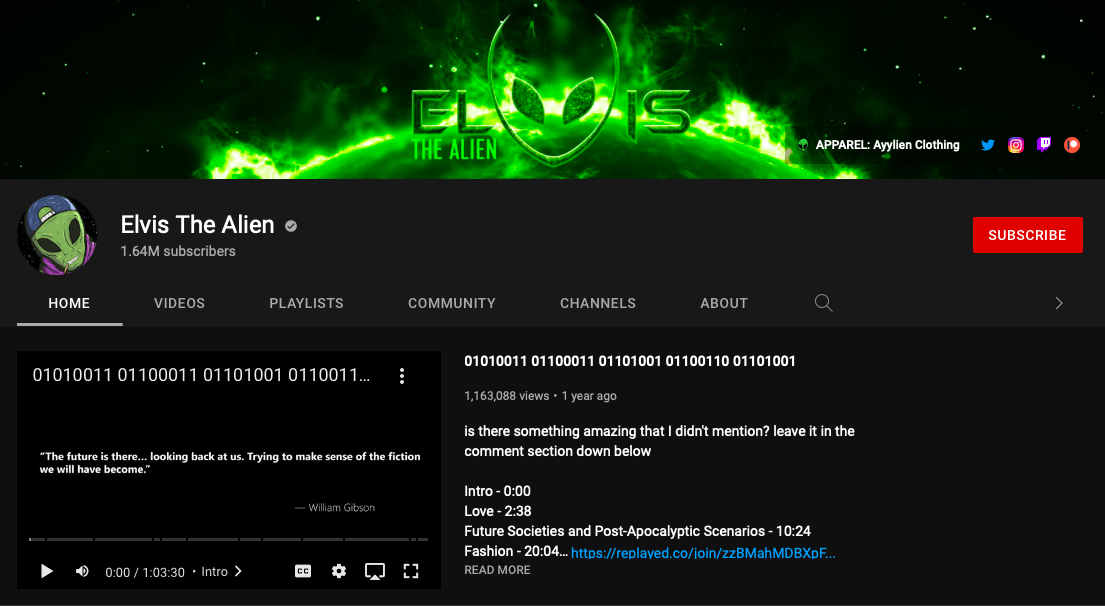Click the Elvis The Alien channel avatar

coord(57,235)
